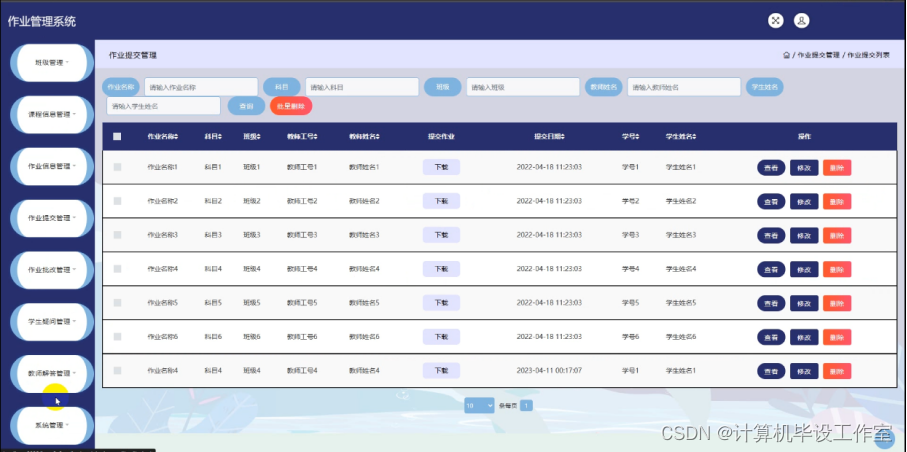Sort table by 科目 column arrows
Screen dimensions: 907x452
click(x=220, y=137)
